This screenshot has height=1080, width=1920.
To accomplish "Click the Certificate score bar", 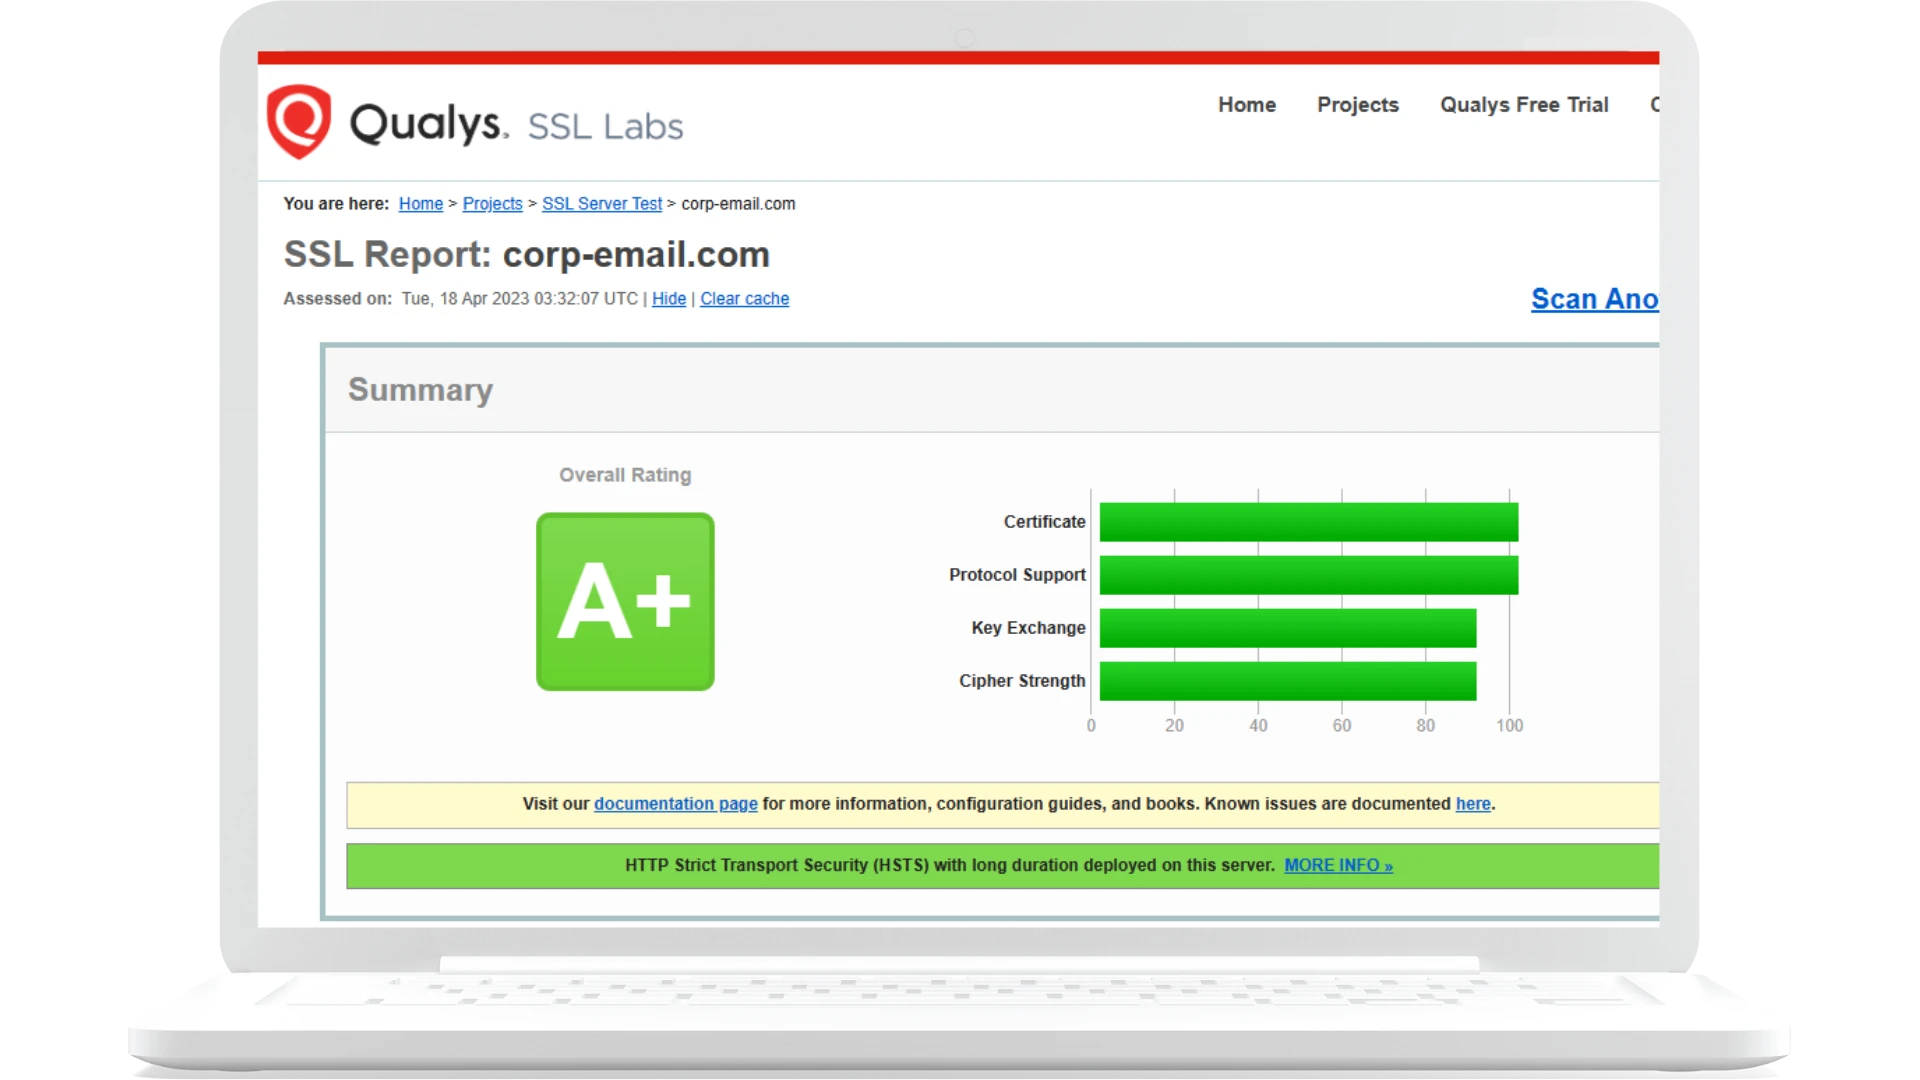I will pyautogui.click(x=1308, y=522).
